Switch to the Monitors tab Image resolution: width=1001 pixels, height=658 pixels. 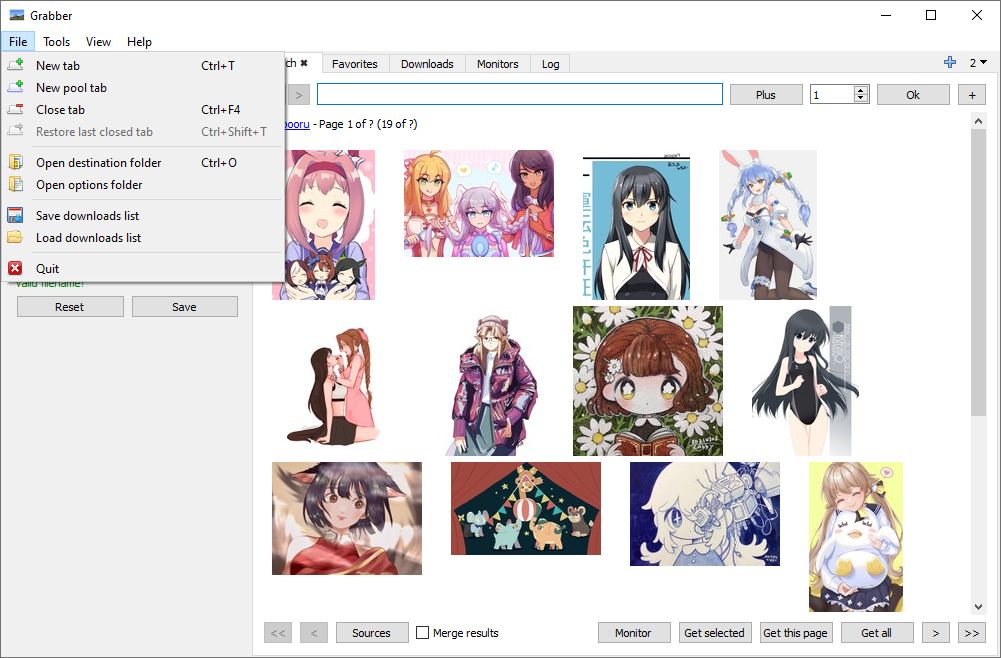[x=497, y=64]
